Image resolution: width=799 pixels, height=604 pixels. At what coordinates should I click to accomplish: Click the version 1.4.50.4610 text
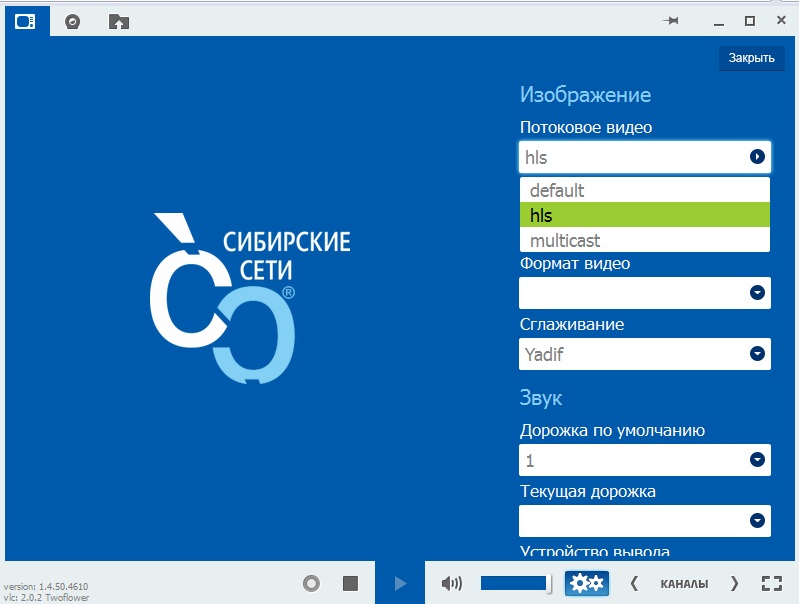coord(45,586)
